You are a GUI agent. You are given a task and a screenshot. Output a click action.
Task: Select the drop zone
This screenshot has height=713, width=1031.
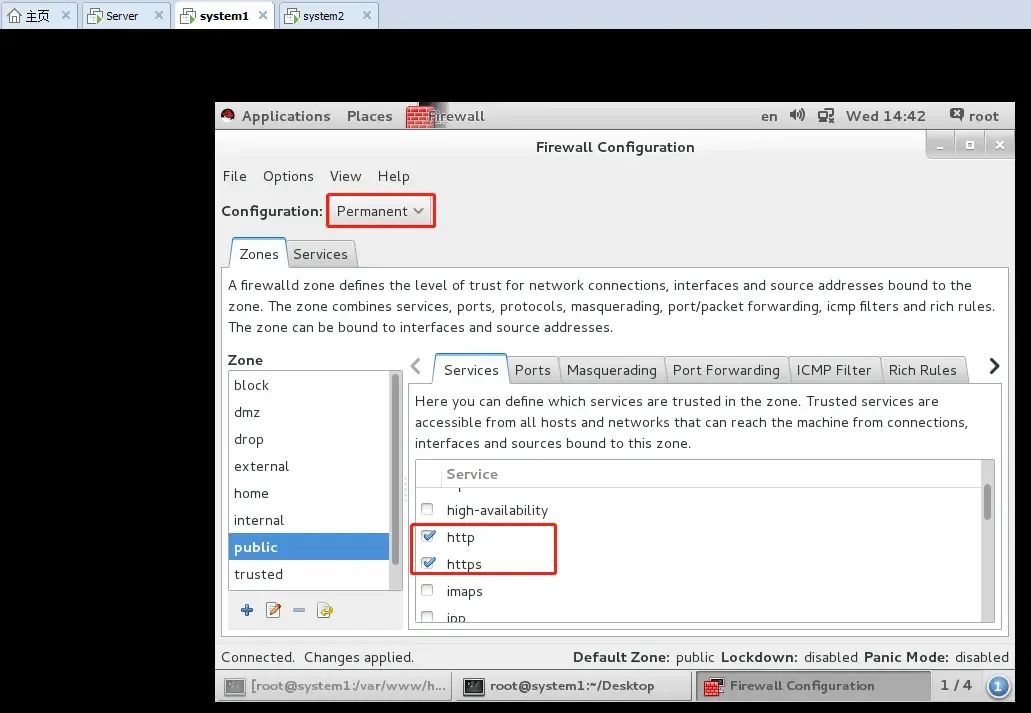tap(309, 439)
